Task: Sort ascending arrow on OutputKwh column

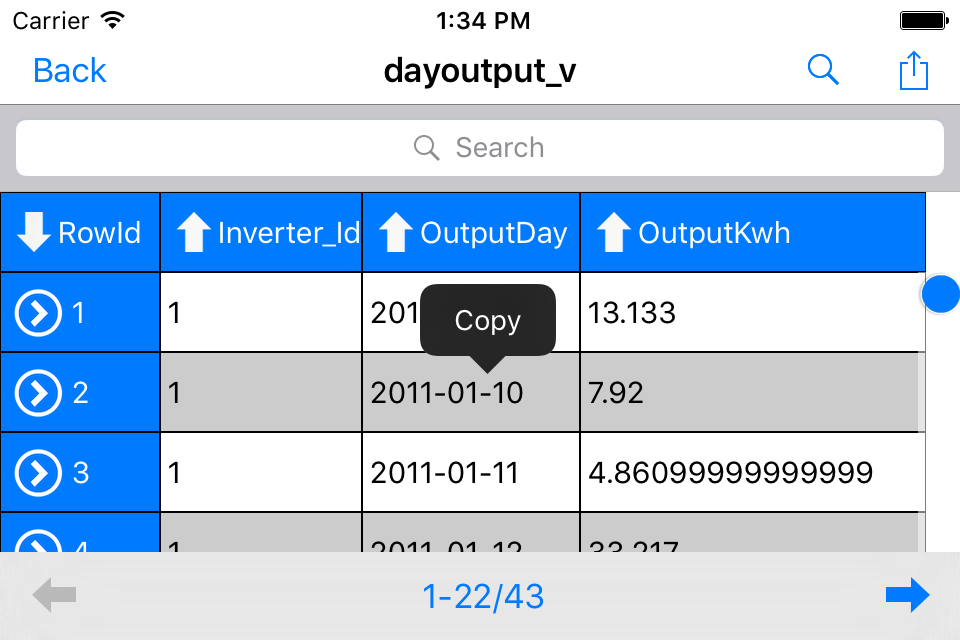Action: pyautogui.click(x=614, y=233)
